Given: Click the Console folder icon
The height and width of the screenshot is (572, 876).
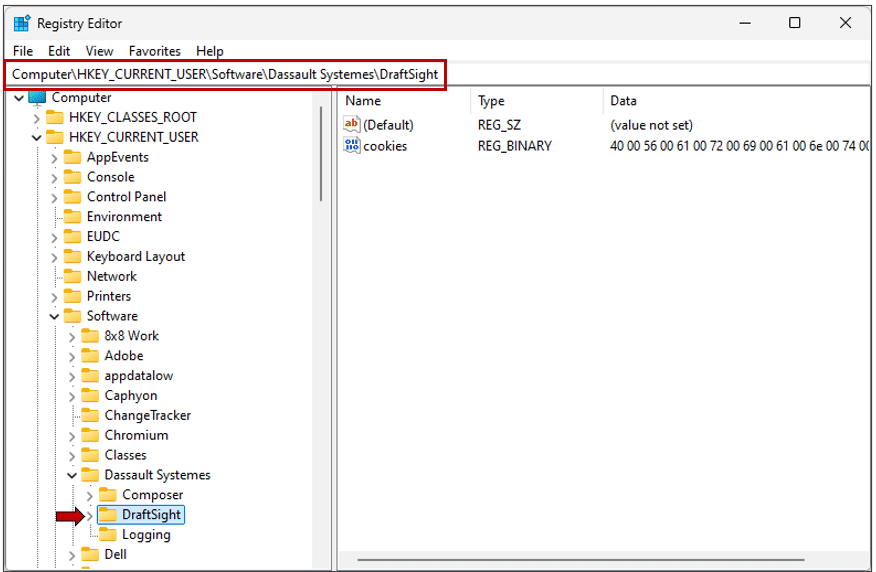Looking at the screenshot, I should pyautogui.click(x=72, y=177).
